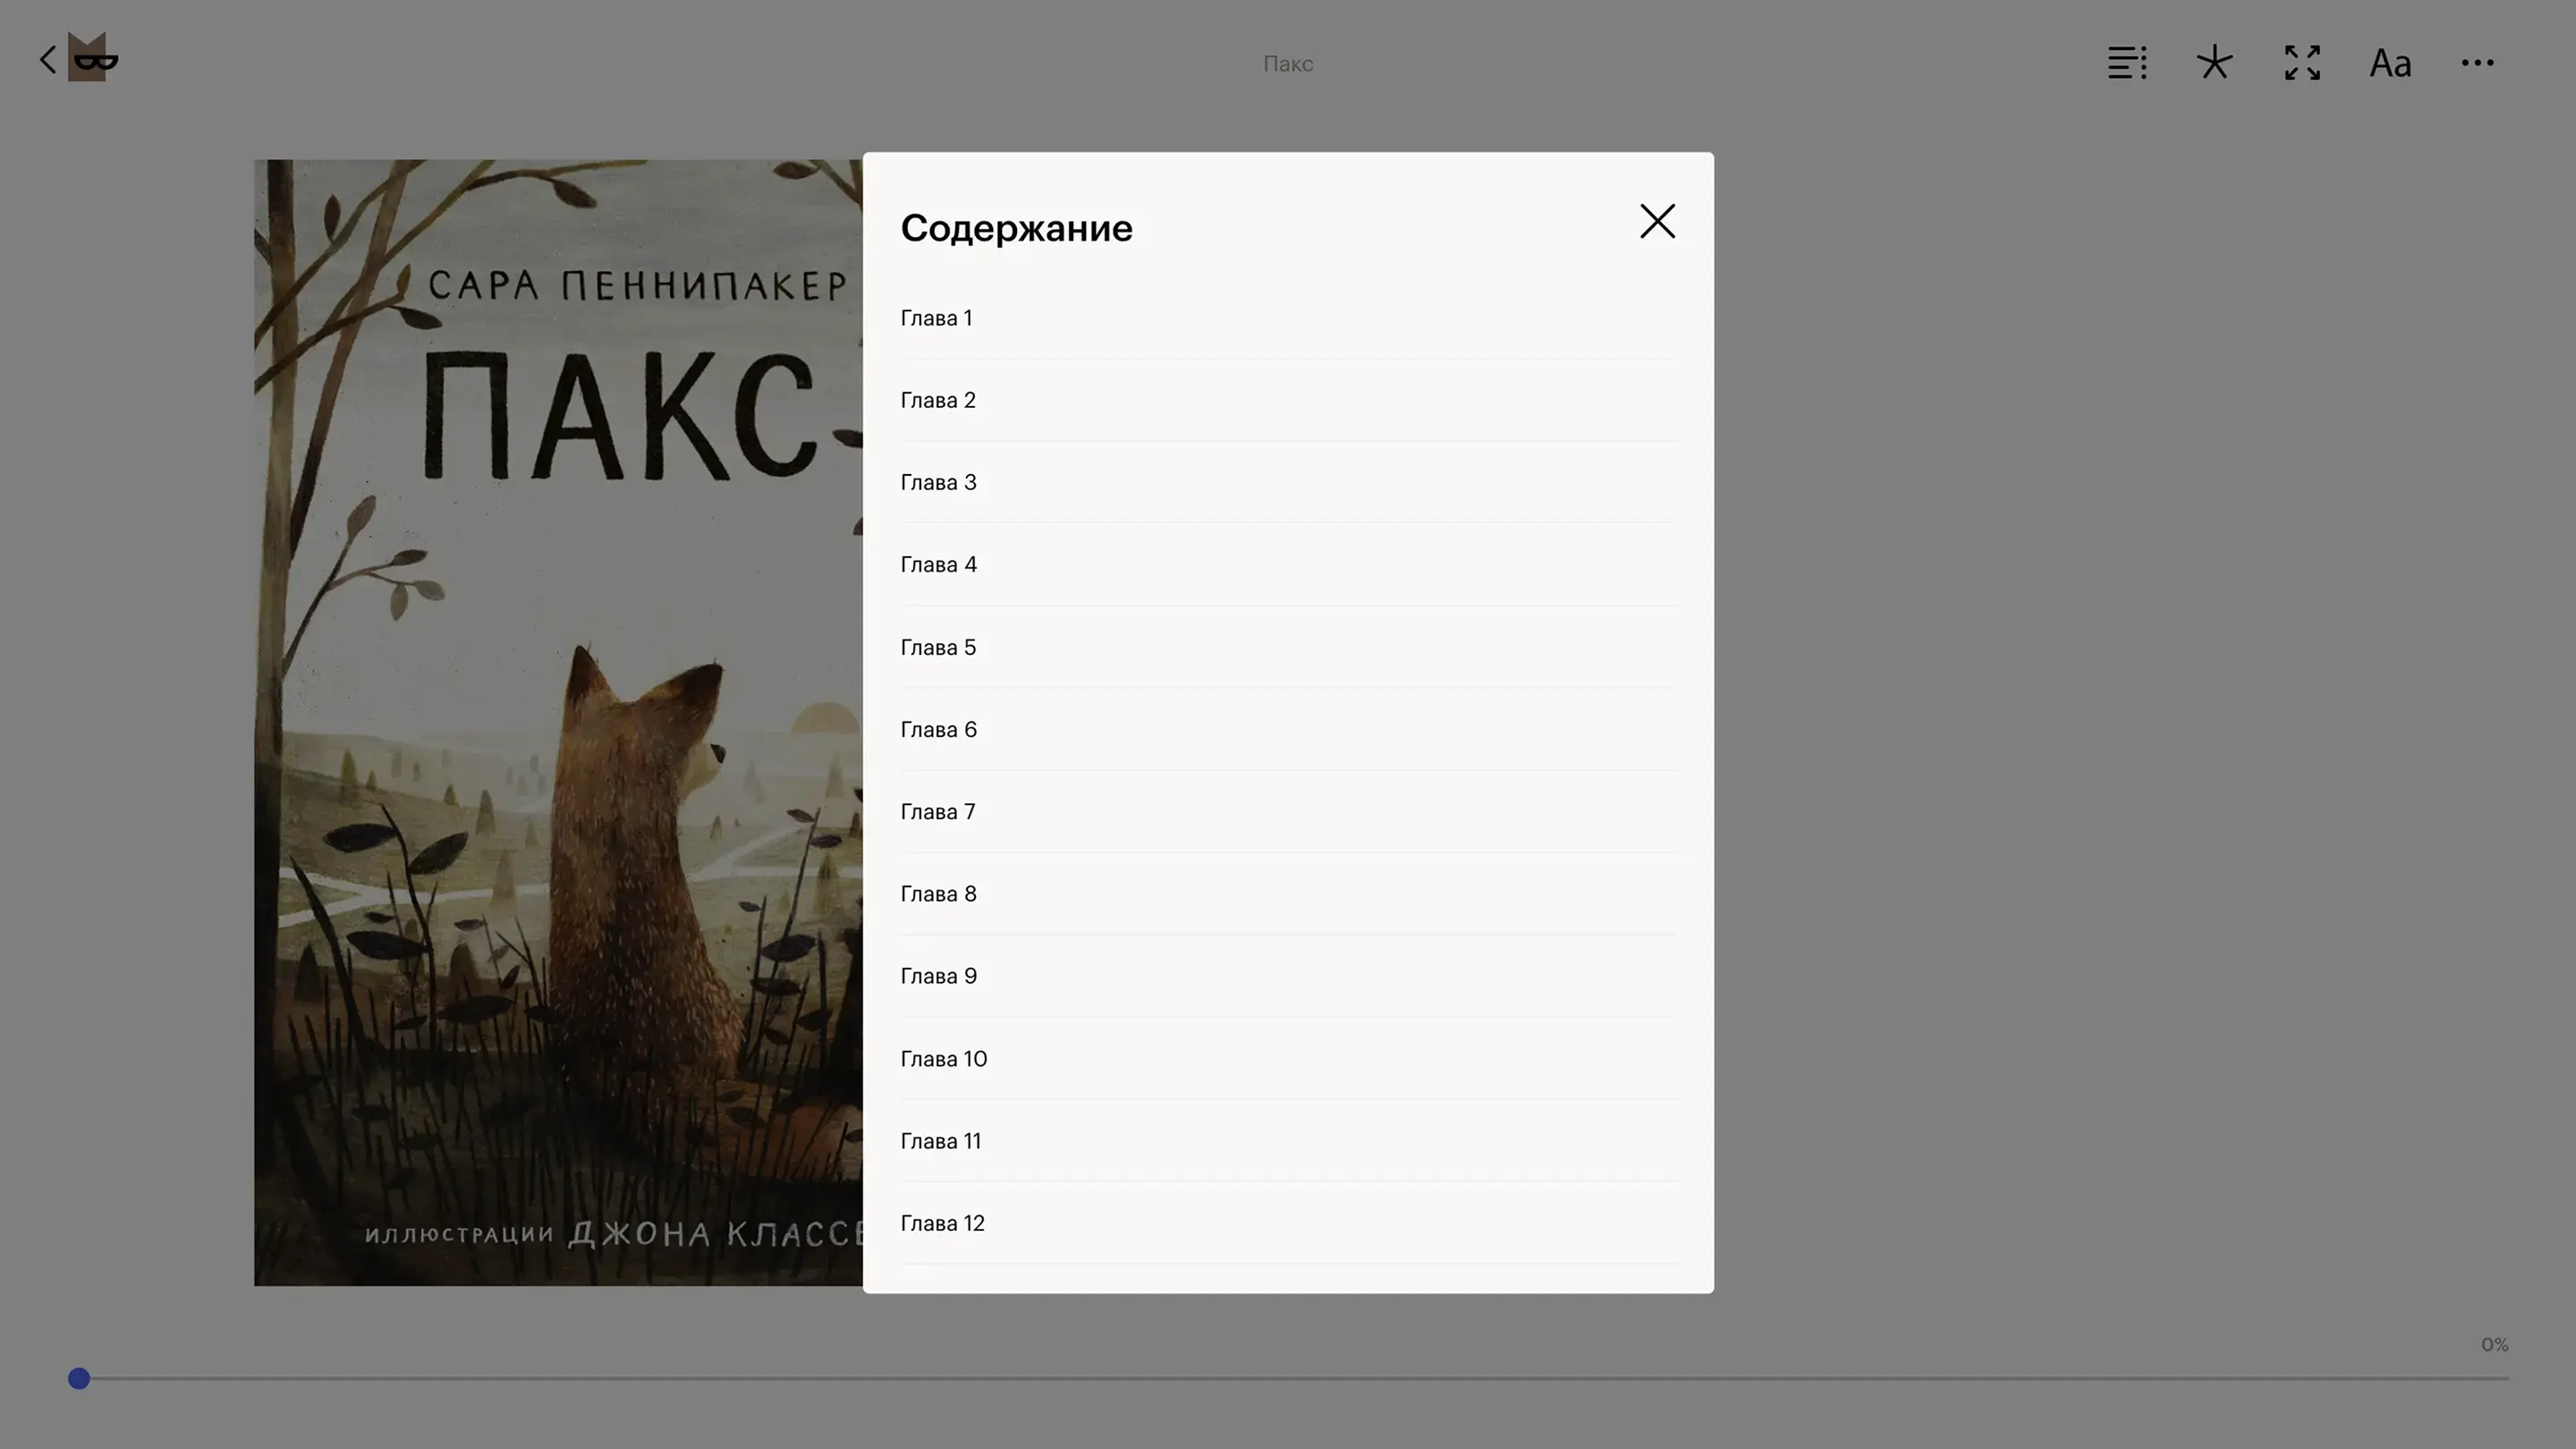Image resolution: width=2576 pixels, height=1449 pixels.
Task: Open chapter Глава 5
Action: [938, 647]
